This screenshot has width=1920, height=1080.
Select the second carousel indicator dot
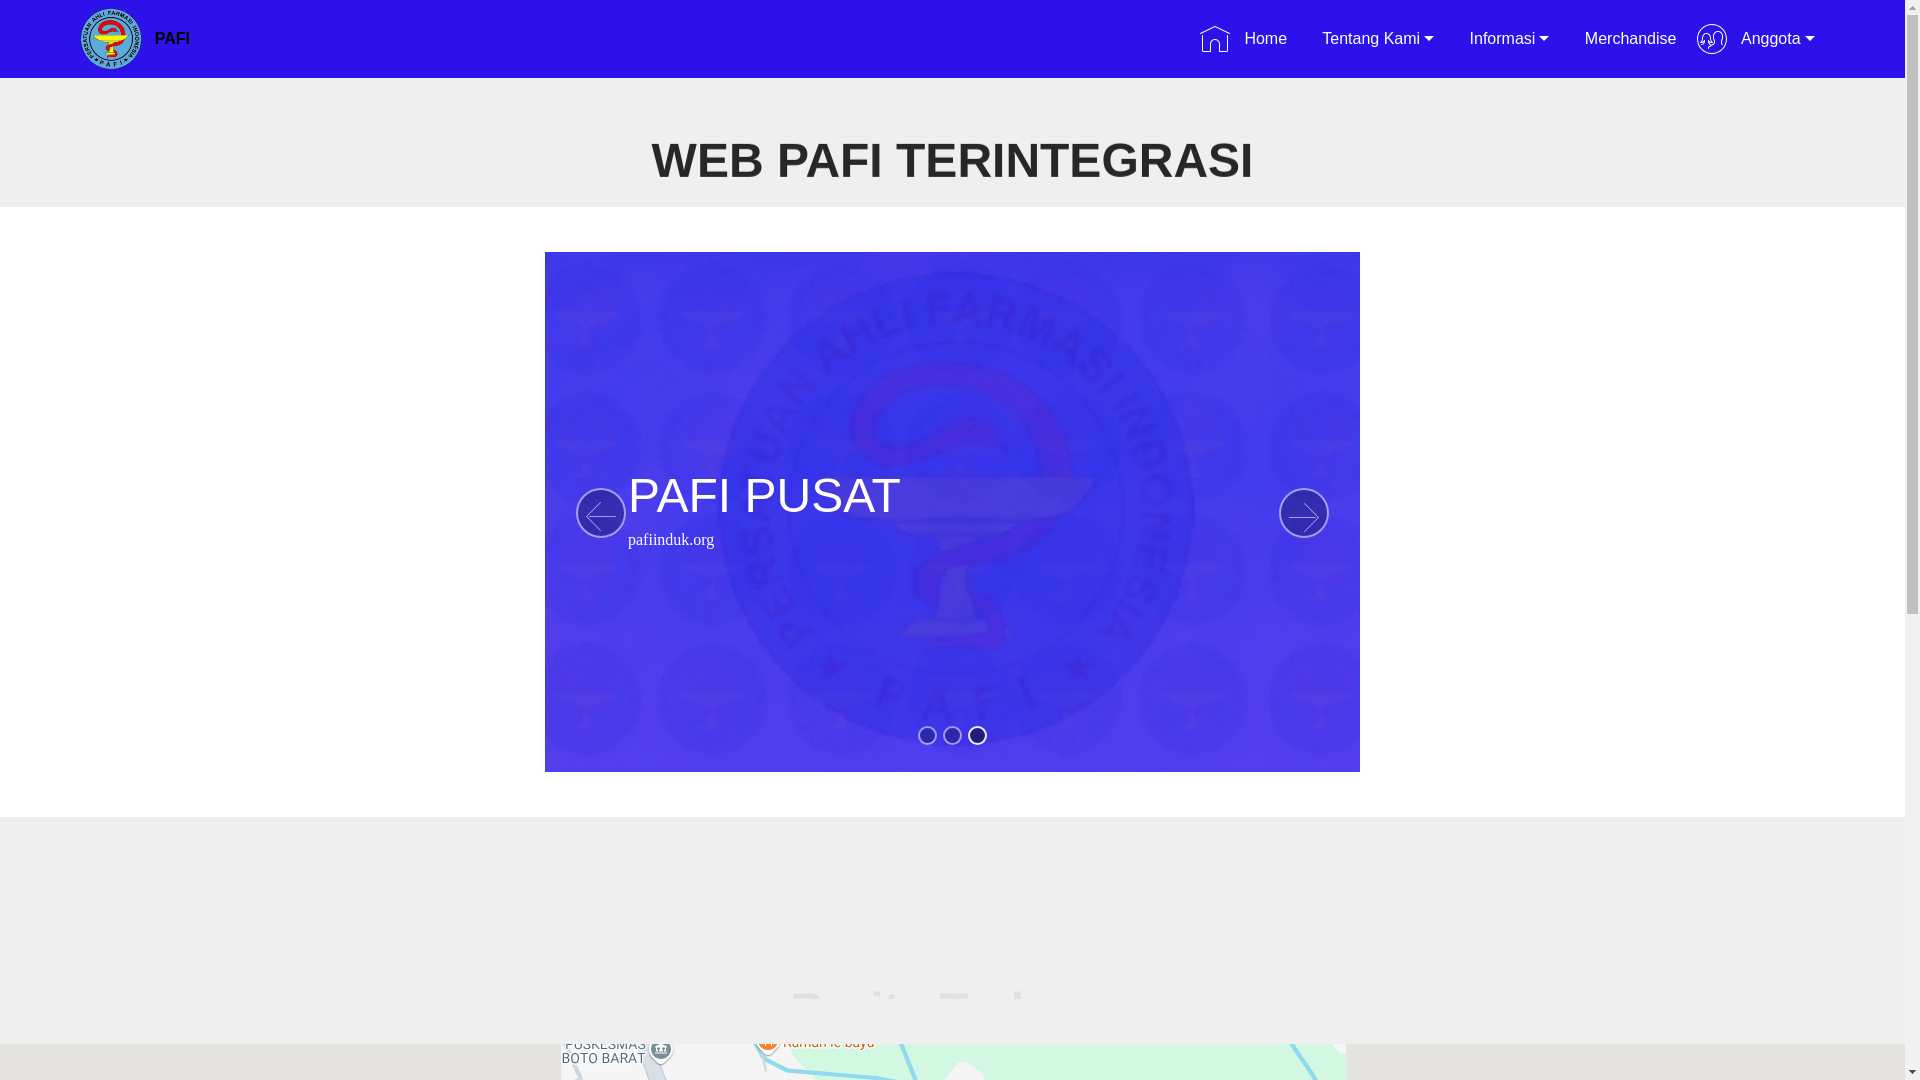coord(952,736)
